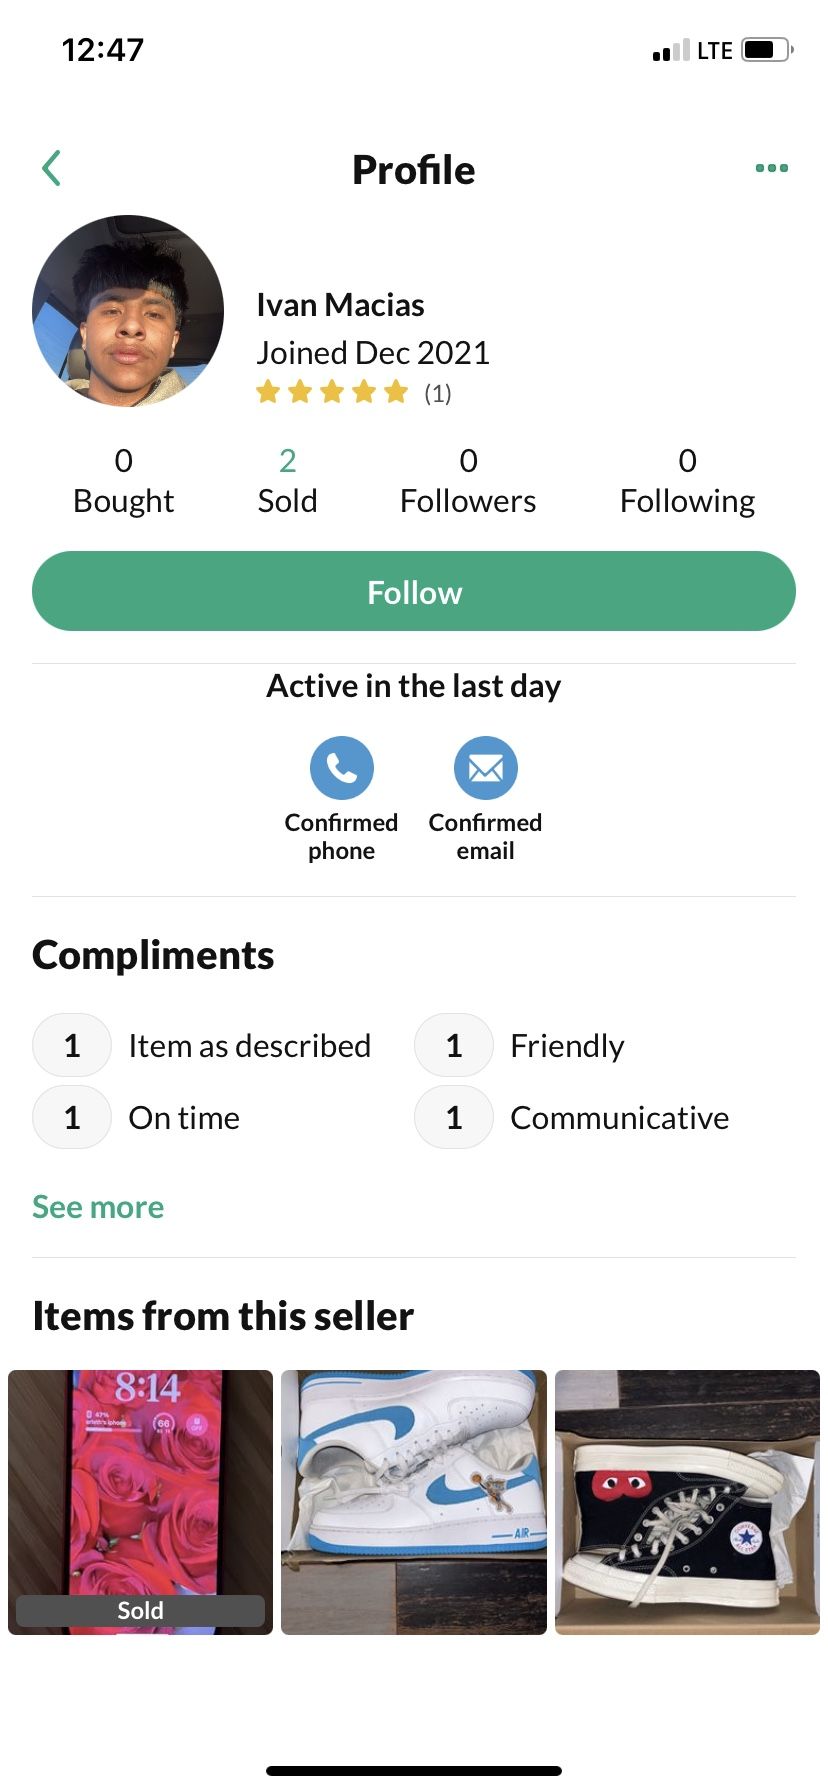Open See more compliments link
The height and width of the screenshot is (1792, 828).
98,1207
